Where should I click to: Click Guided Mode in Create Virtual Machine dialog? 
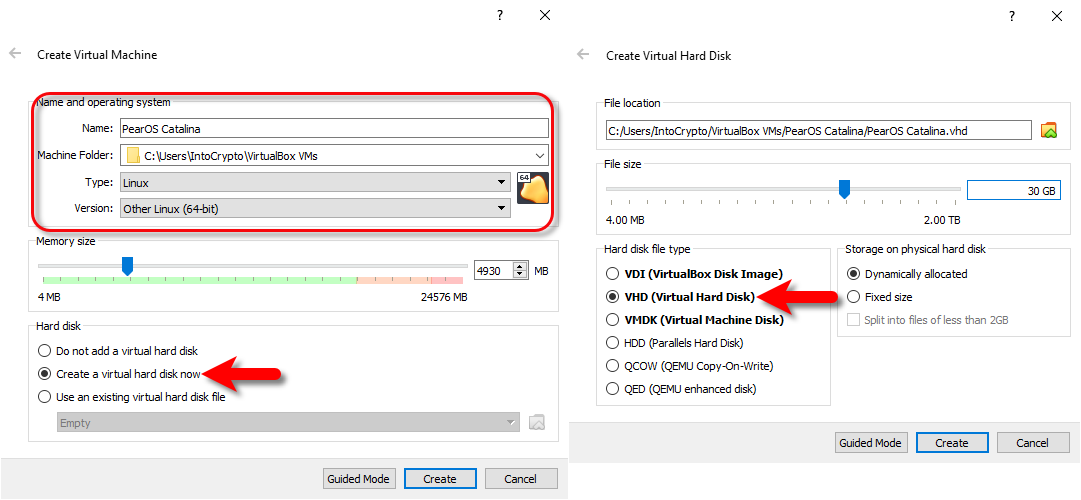point(358,479)
